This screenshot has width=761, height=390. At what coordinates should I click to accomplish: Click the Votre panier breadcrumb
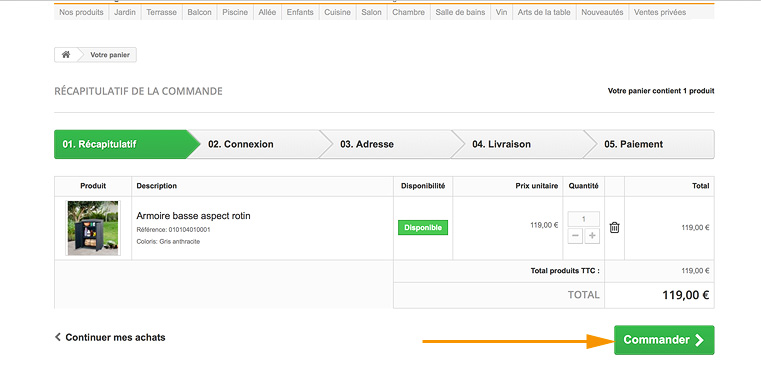click(110, 55)
